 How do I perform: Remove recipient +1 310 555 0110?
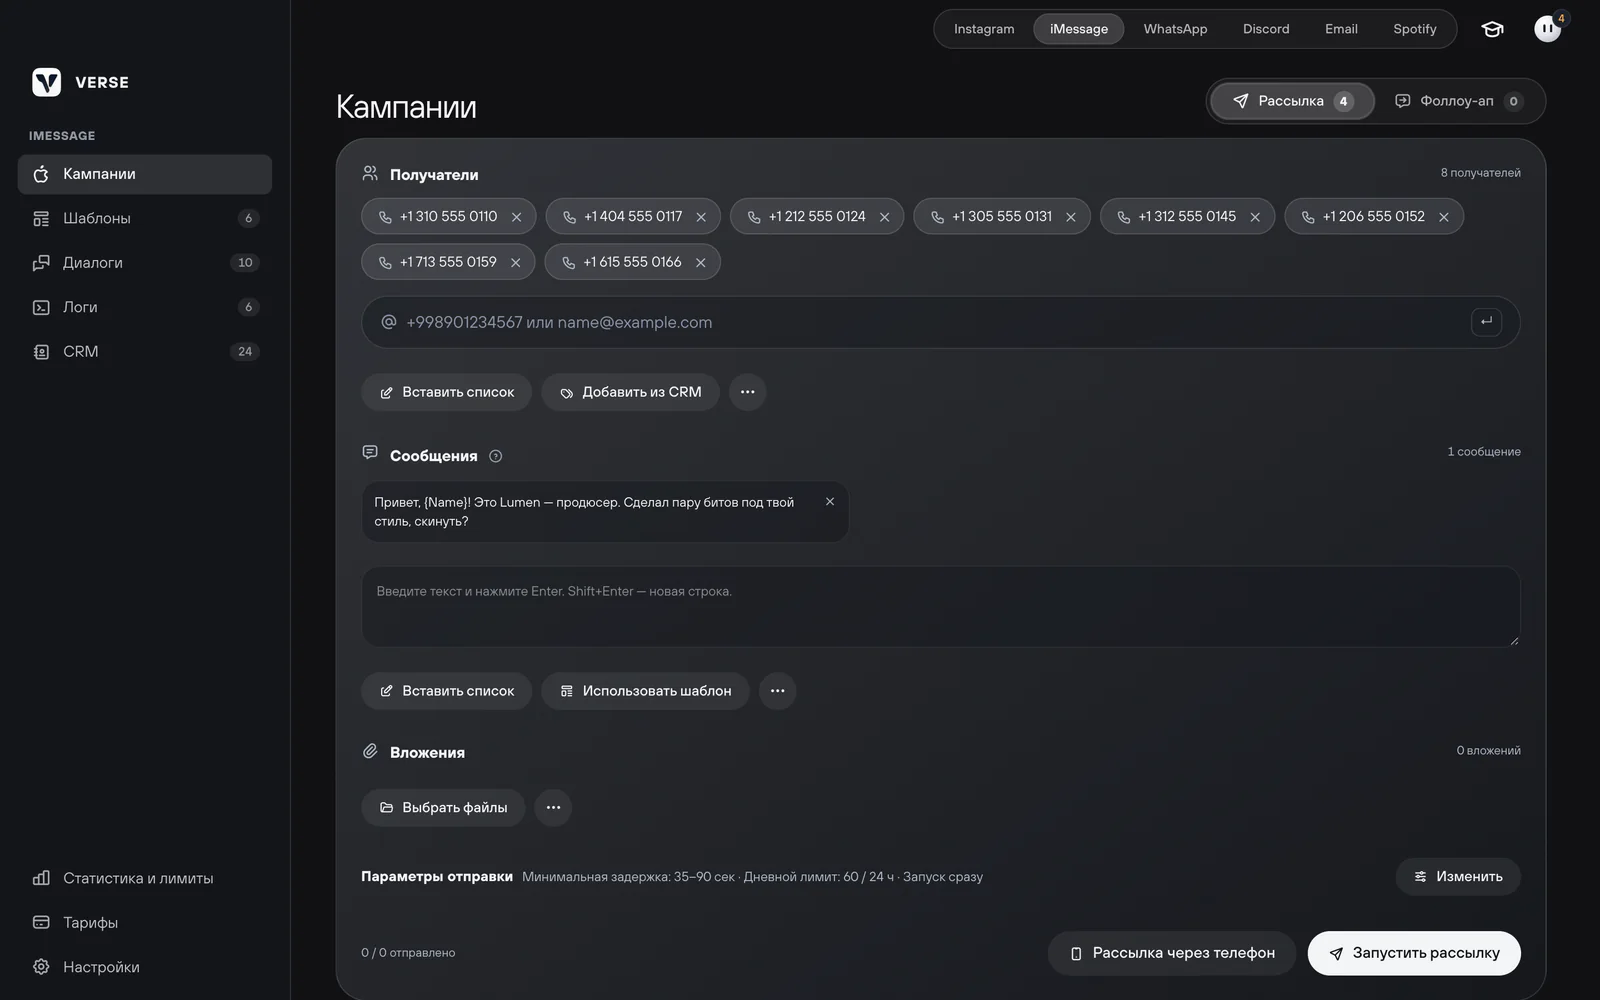(516, 217)
